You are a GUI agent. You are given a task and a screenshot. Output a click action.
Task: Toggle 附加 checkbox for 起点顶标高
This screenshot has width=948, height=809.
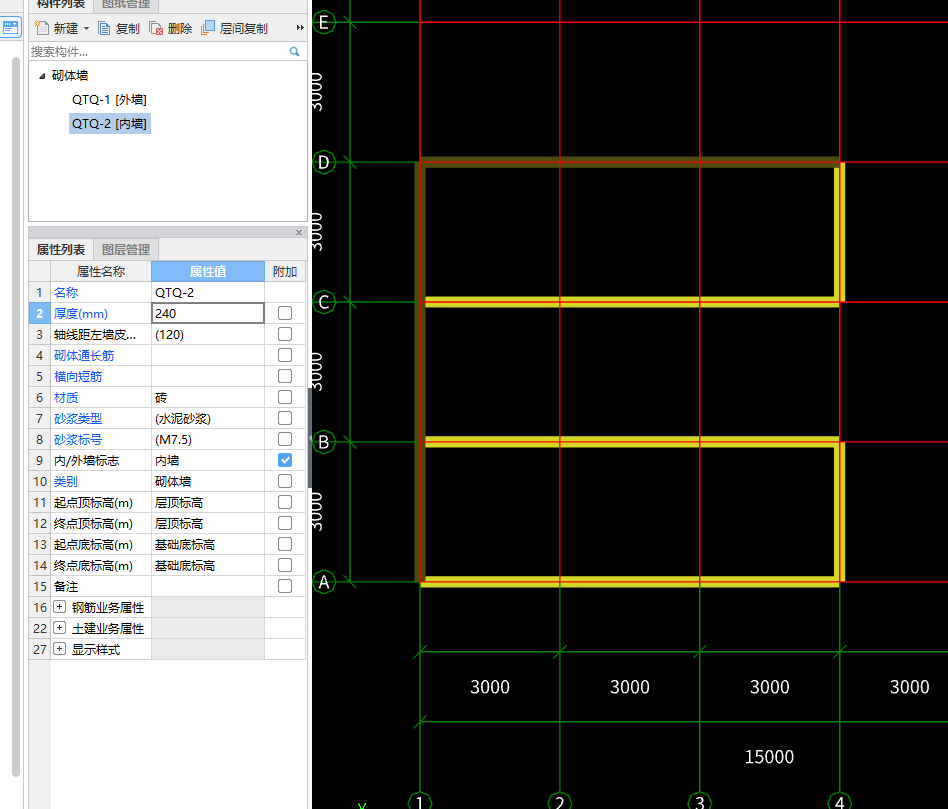point(285,502)
